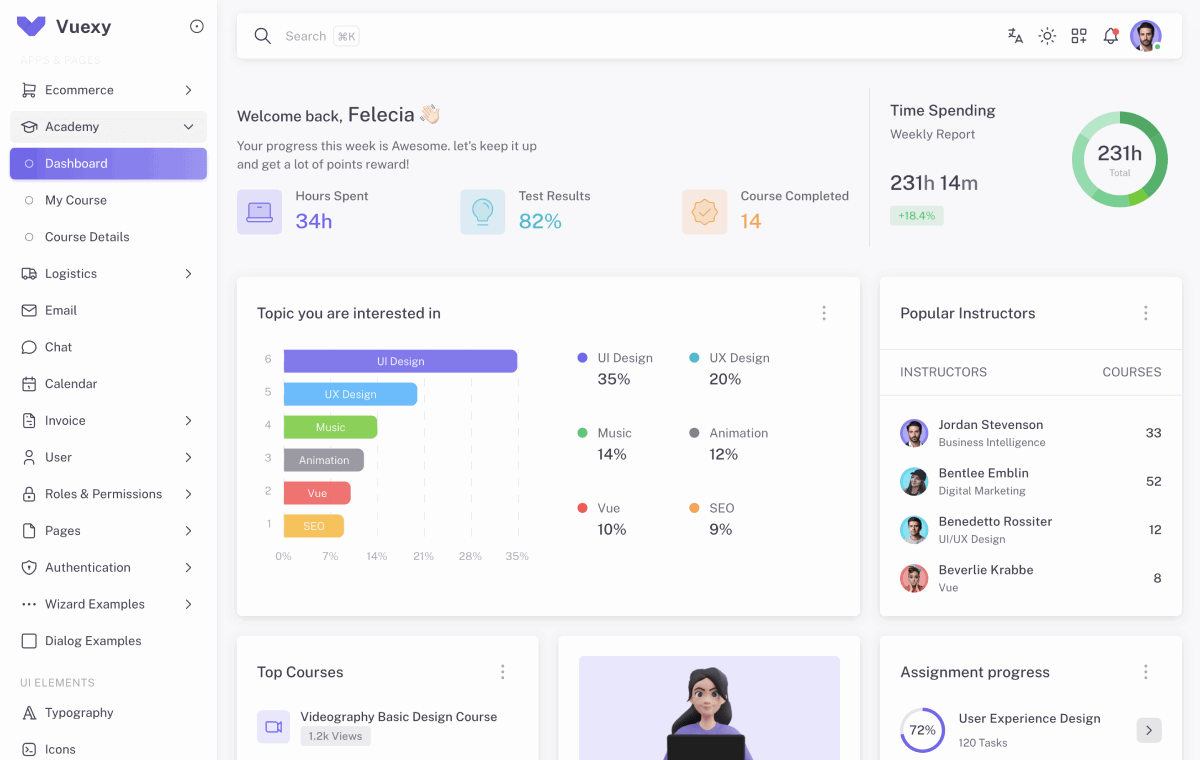The image size is (1200, 760).
Task: Click the Typography icon in the sidebar
Action: pyautogui.click(x=29, y=712)
